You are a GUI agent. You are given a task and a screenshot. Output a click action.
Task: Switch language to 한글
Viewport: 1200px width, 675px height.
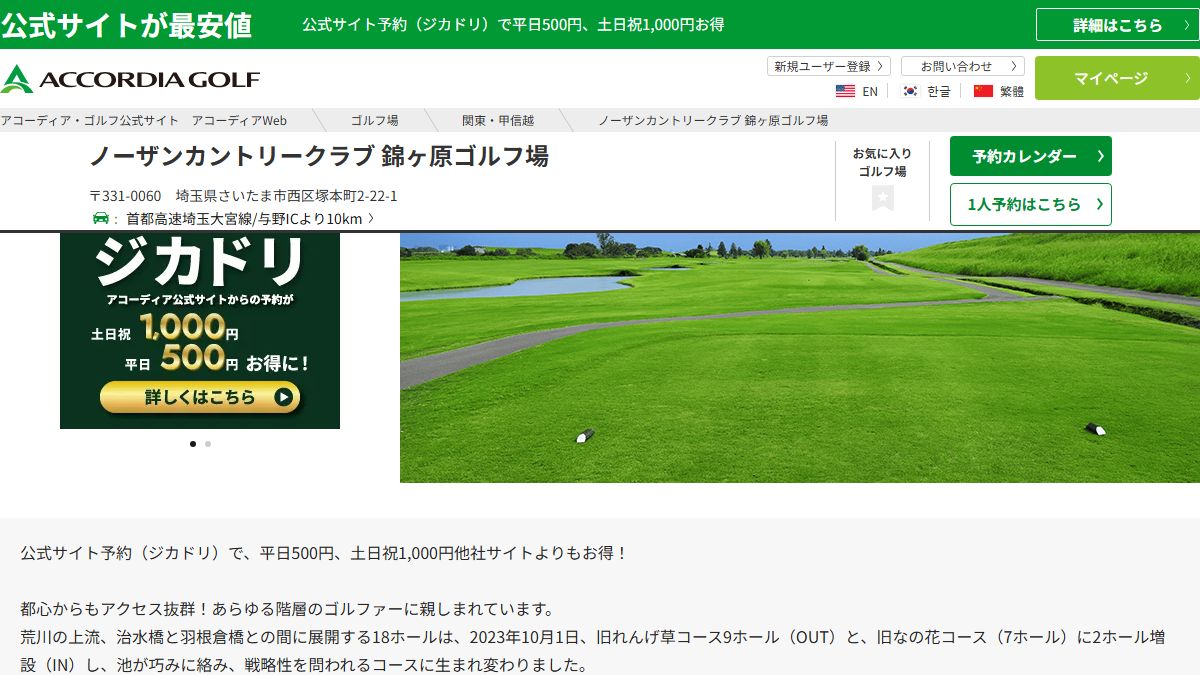coord(939,91)
